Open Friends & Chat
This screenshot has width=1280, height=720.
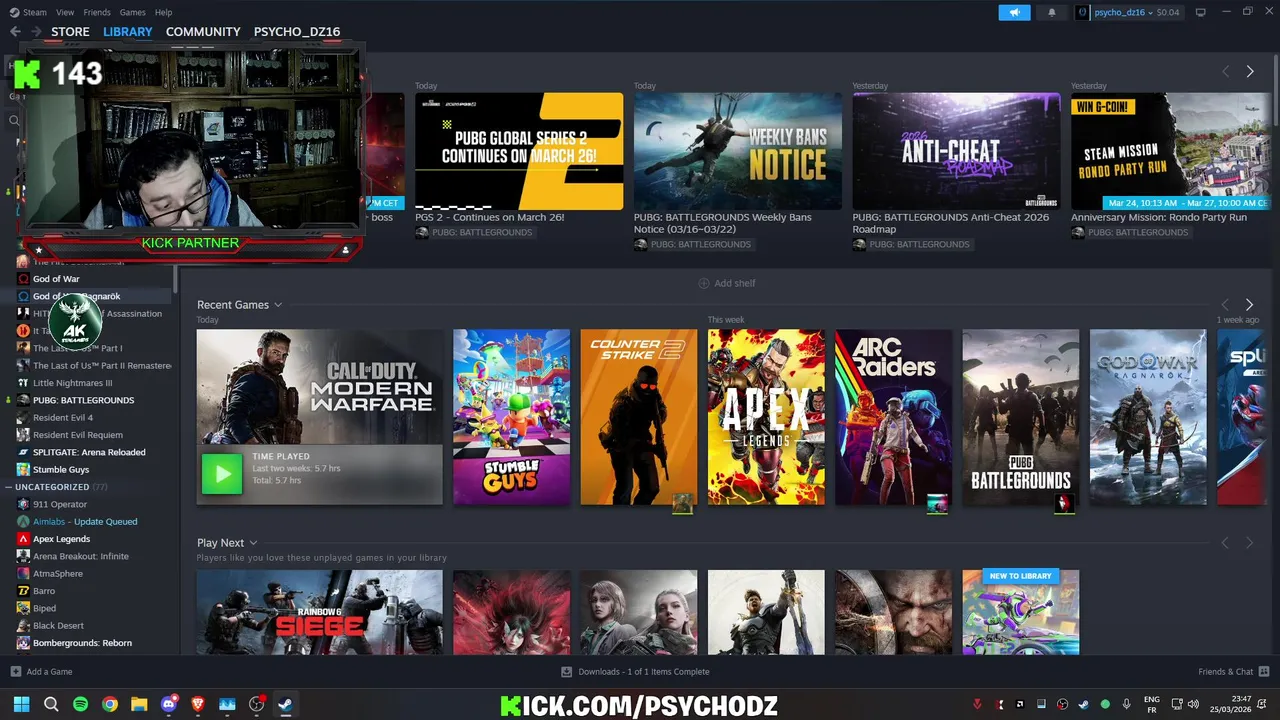1234,672
